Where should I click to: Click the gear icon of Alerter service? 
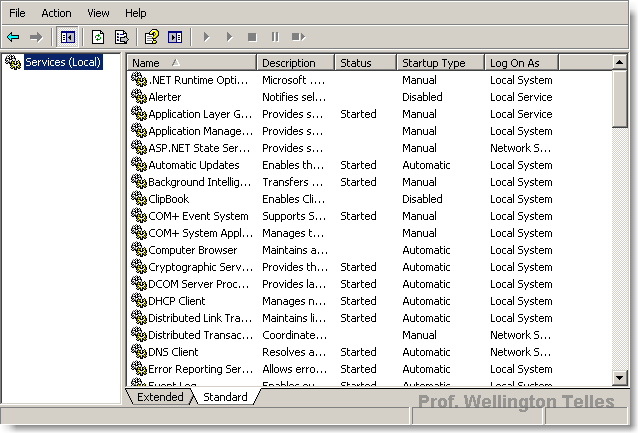(x=139, y=96)
